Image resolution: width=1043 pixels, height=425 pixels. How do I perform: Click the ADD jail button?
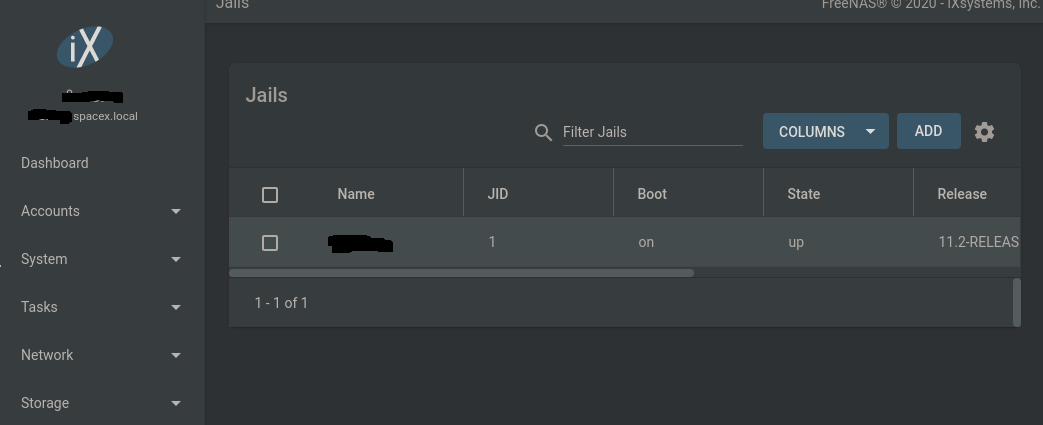click(929, 131)
